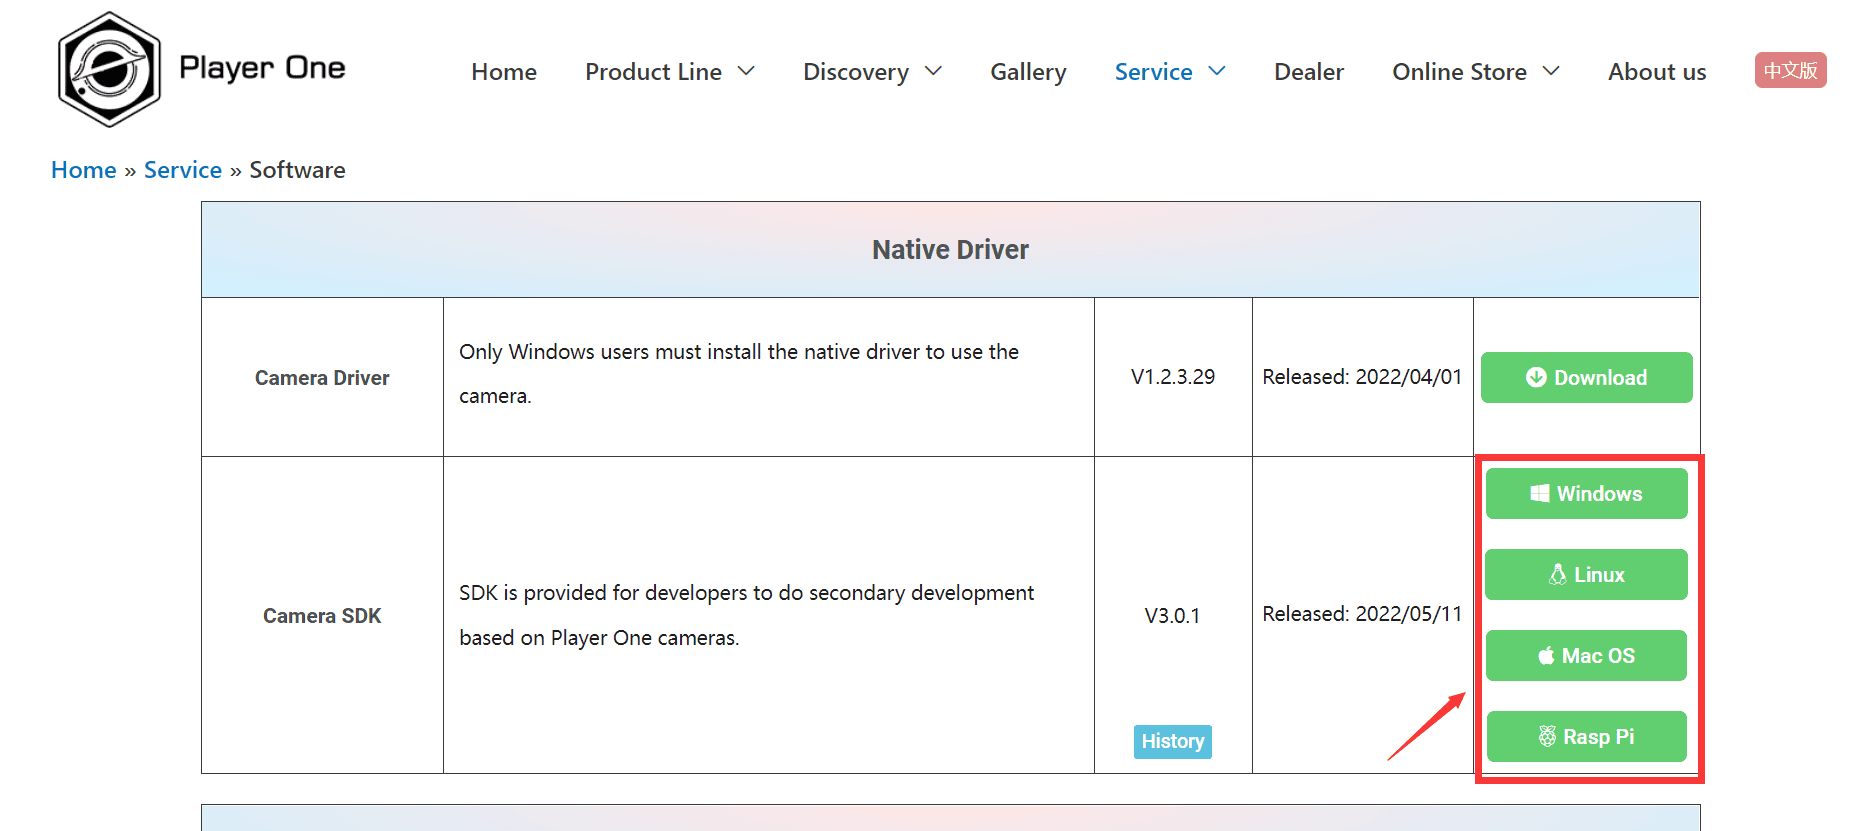This screenshot has height=831, width=1872.
Task: Click the download arrow icon for Camera Driver
Action: tap(1536, 378)
